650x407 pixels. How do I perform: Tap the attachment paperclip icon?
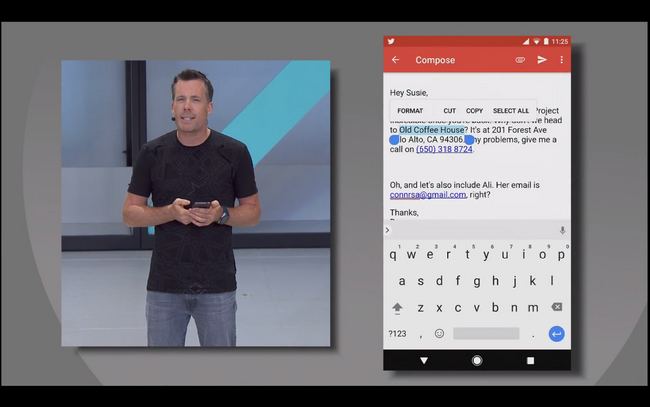(x=520, y=60)
